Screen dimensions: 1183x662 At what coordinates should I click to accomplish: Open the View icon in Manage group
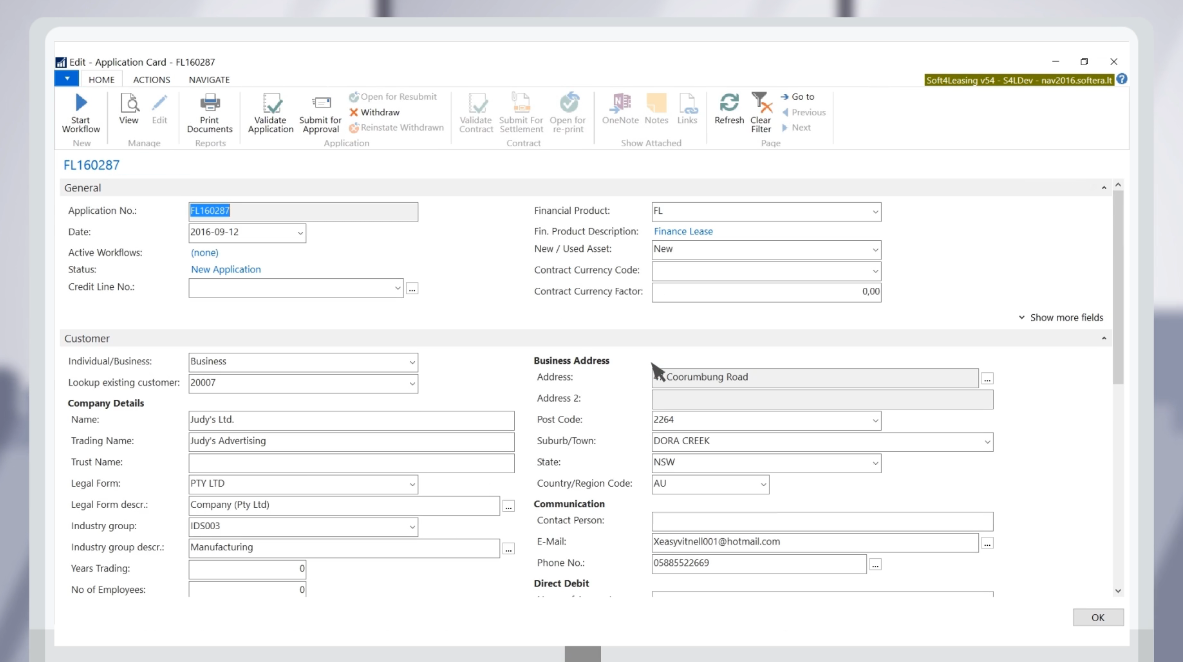tap(129, 104)
